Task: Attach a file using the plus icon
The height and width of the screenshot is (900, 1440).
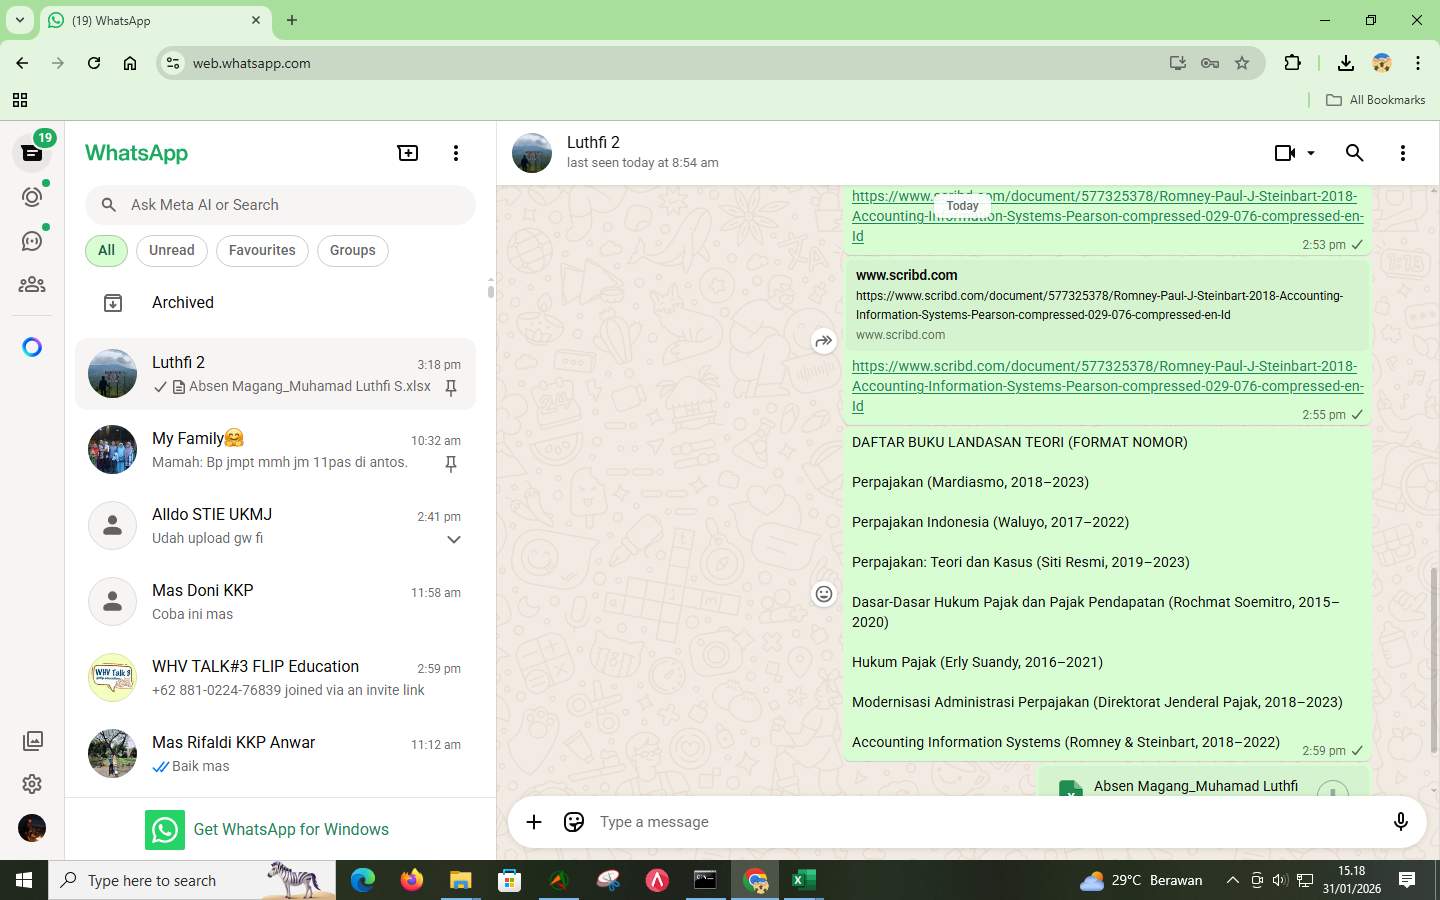Action: [534, 821]
